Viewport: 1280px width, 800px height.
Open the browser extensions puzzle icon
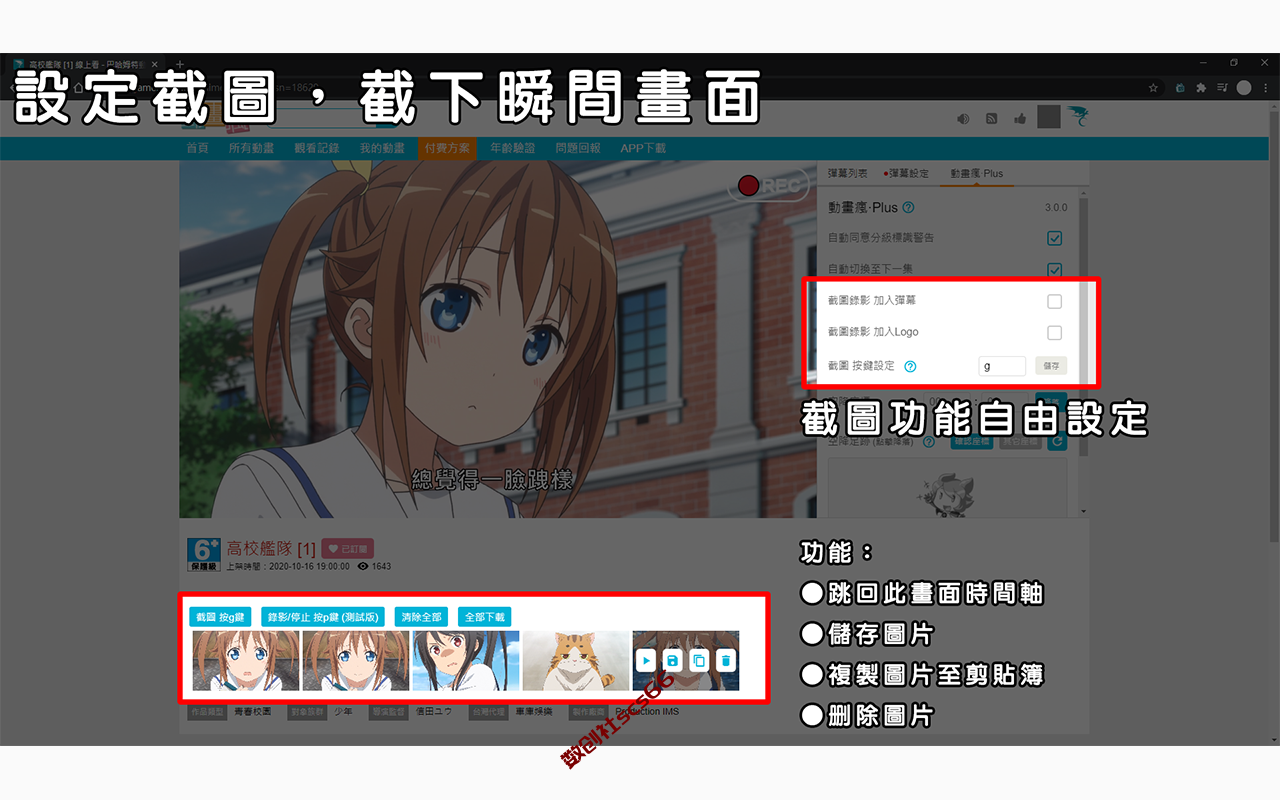1201,88
